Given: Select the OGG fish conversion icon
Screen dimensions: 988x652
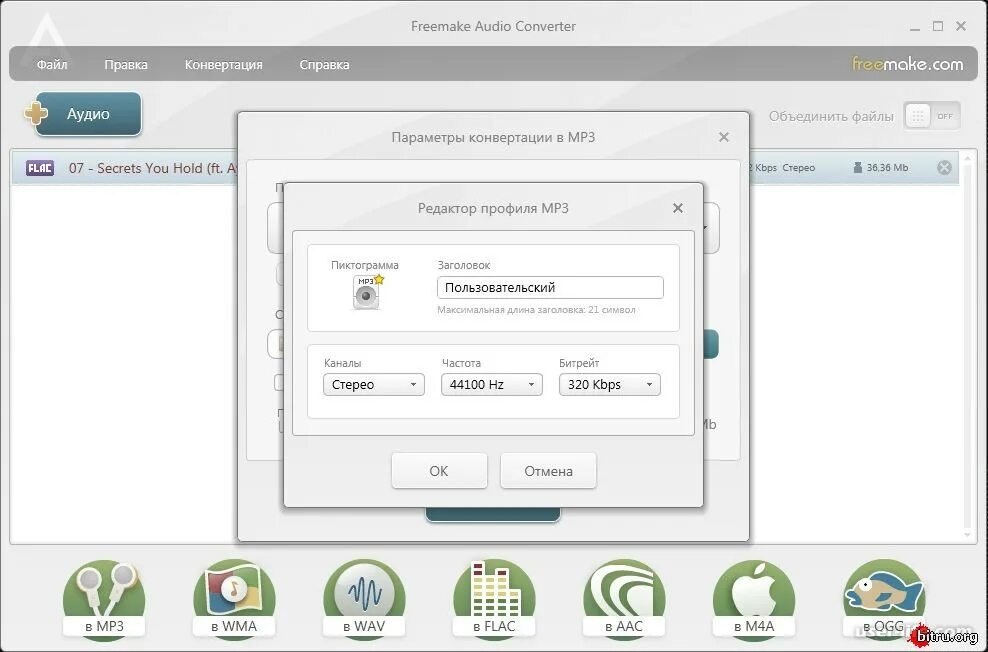Looking at the screenshot, I should coord(884,599).
